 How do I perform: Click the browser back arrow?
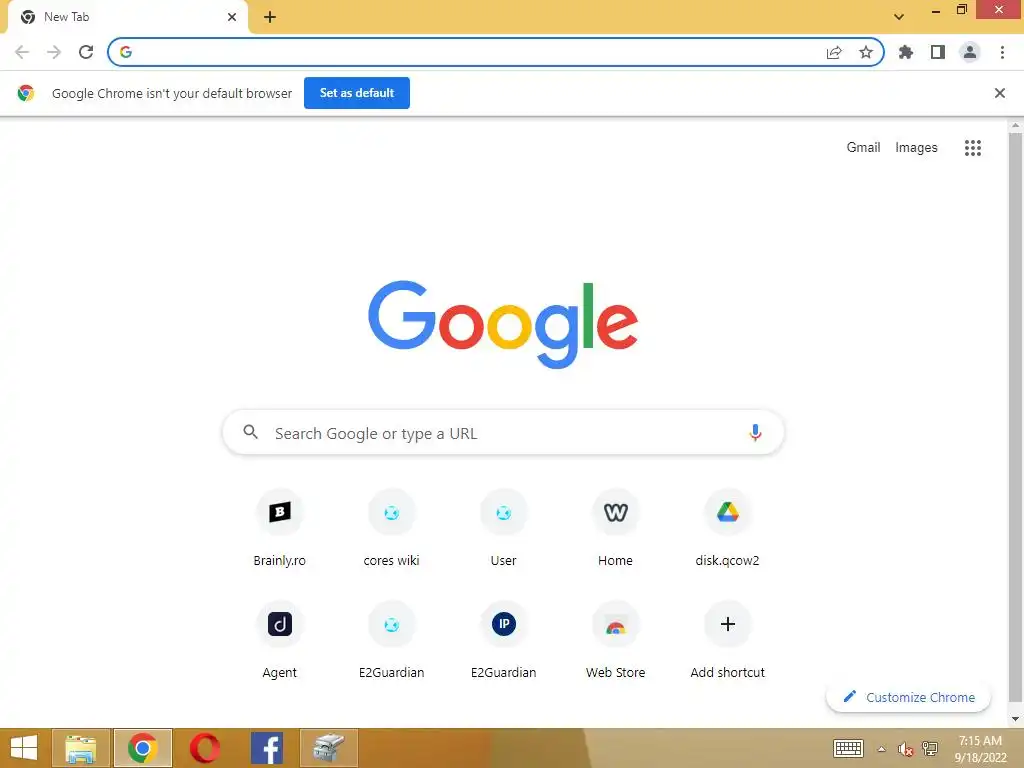click(22, 52)
